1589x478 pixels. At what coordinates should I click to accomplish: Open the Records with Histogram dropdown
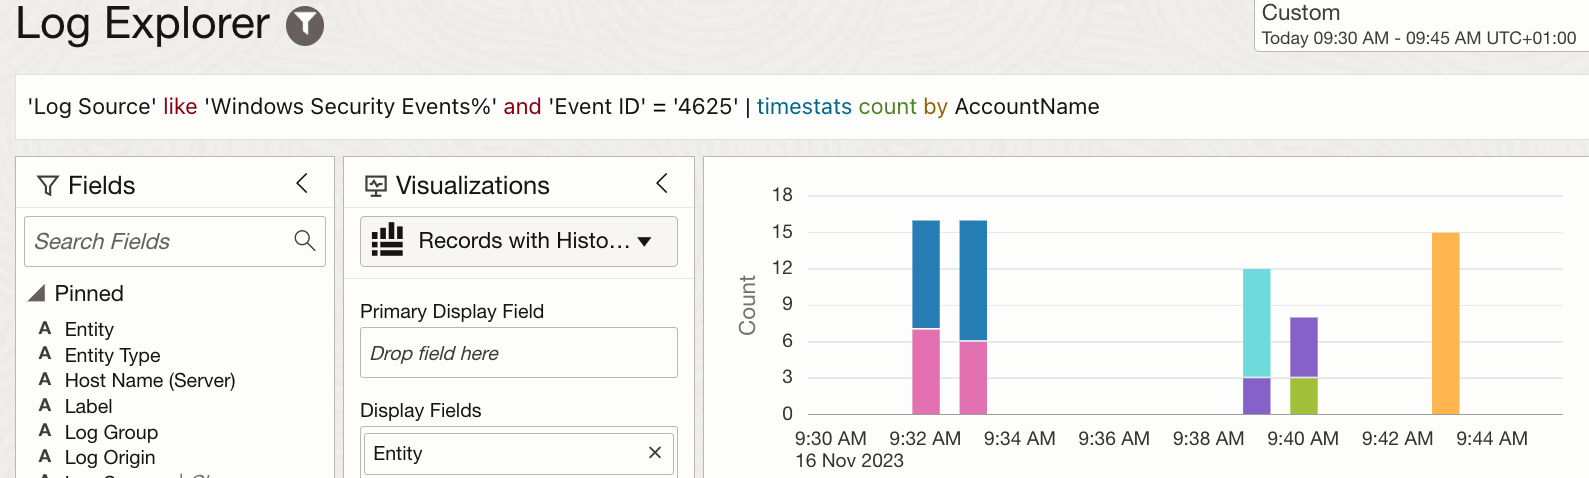pos(645,241)
